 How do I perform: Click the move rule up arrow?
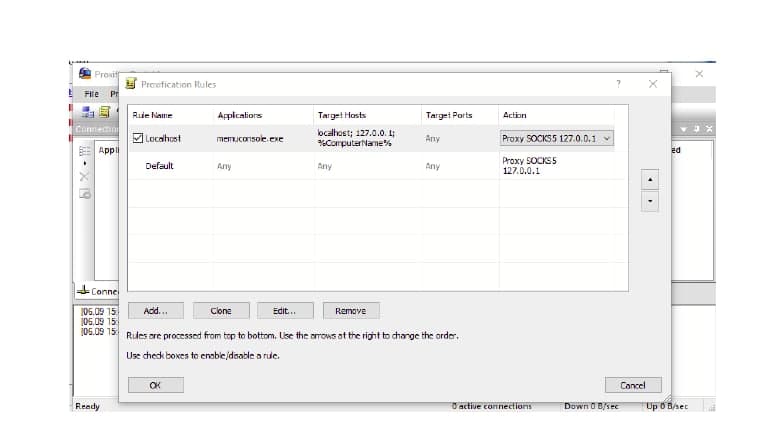click(x=650, y=180)
